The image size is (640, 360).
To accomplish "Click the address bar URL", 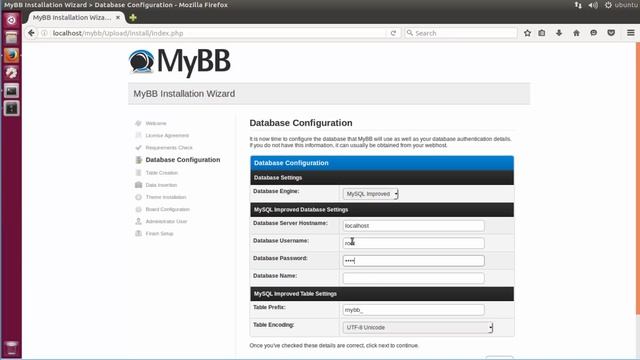I will 118,33.
